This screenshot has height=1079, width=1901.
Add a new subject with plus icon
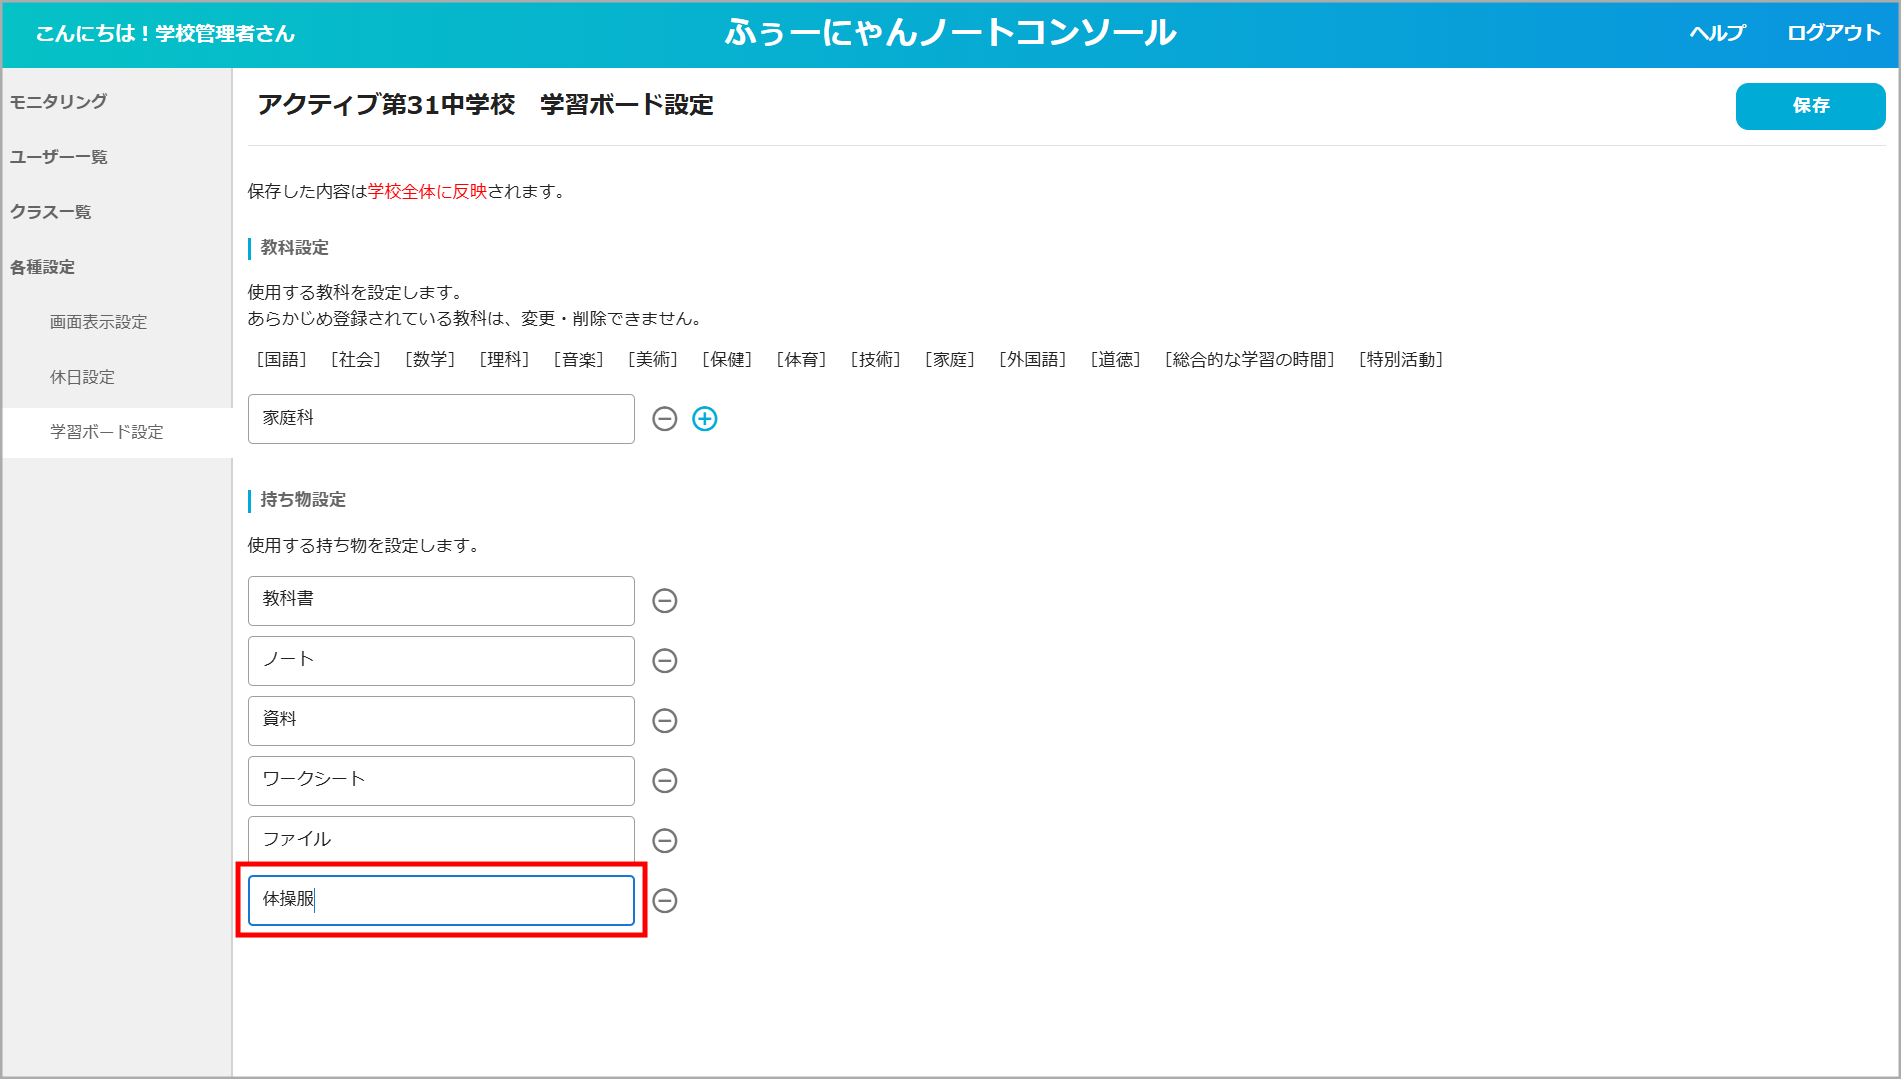pyautogui.click(x=705, y=419)
